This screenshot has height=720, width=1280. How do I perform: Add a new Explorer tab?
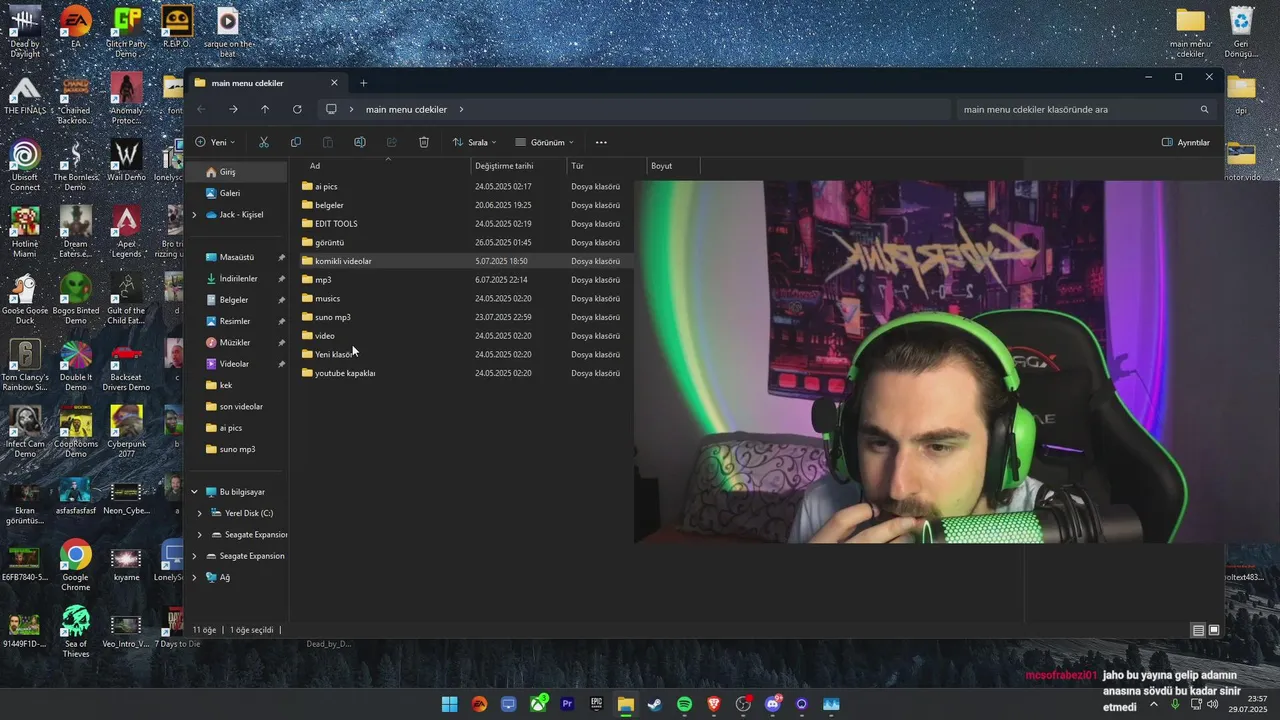point(363,83)
